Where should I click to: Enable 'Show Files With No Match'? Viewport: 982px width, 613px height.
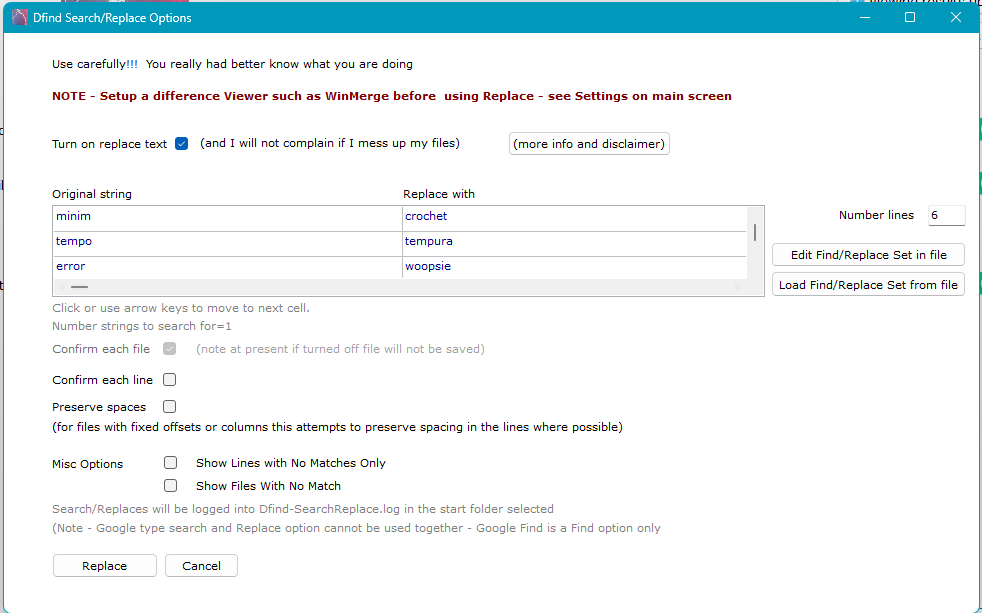pyautogui.click(x=170, y=485)
